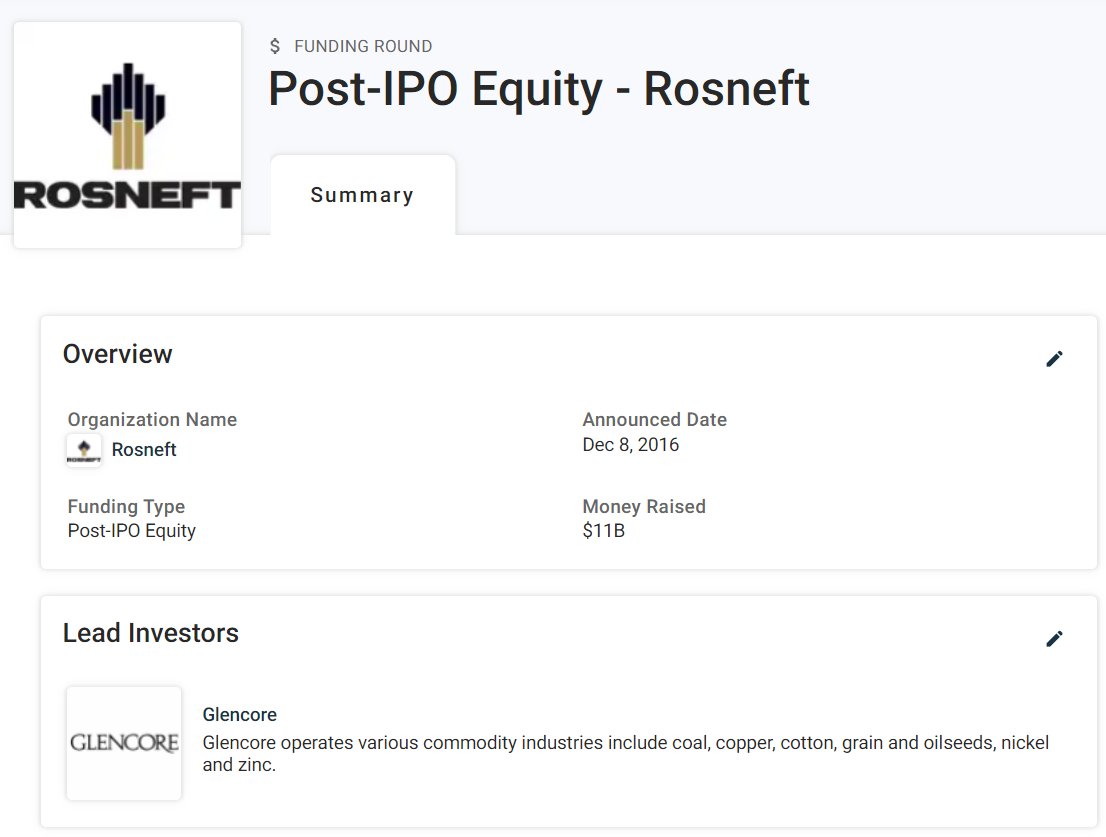Click the Overview section edit pencil icon
This screenshot has height=837, width=1106.
1054,359
